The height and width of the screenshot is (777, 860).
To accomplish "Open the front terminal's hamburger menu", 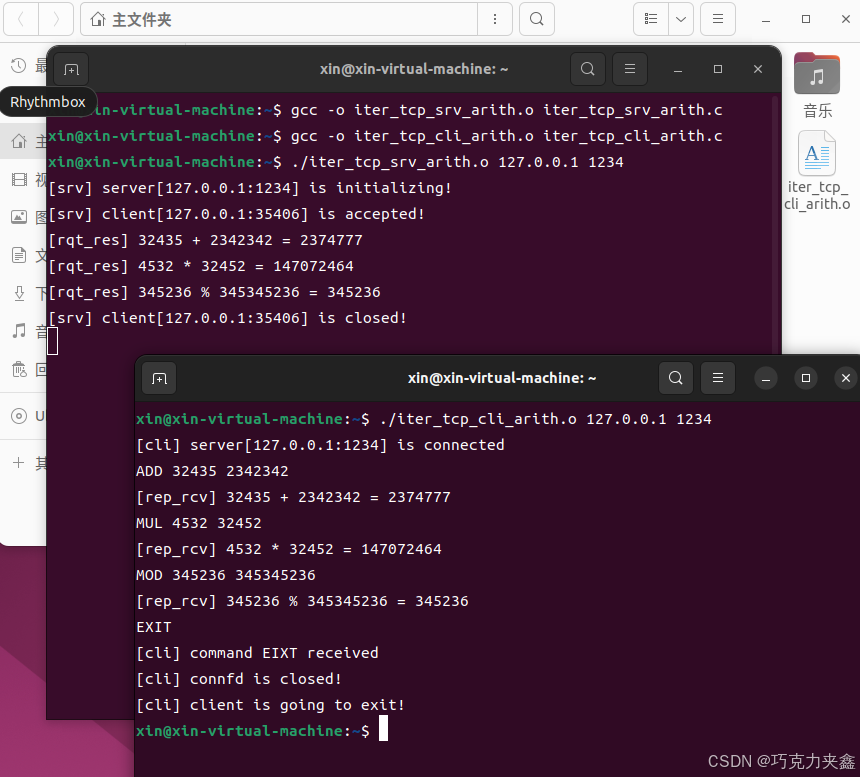I will coord(717,378).
